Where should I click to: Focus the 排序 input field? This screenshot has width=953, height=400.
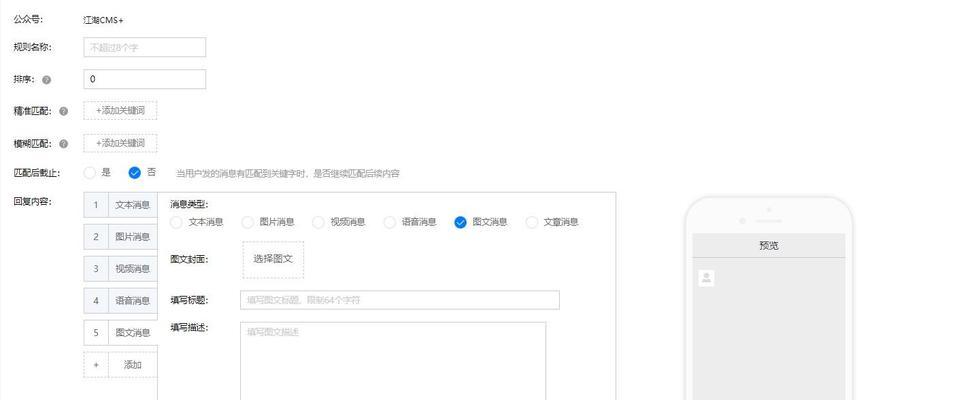pos(145,79)
